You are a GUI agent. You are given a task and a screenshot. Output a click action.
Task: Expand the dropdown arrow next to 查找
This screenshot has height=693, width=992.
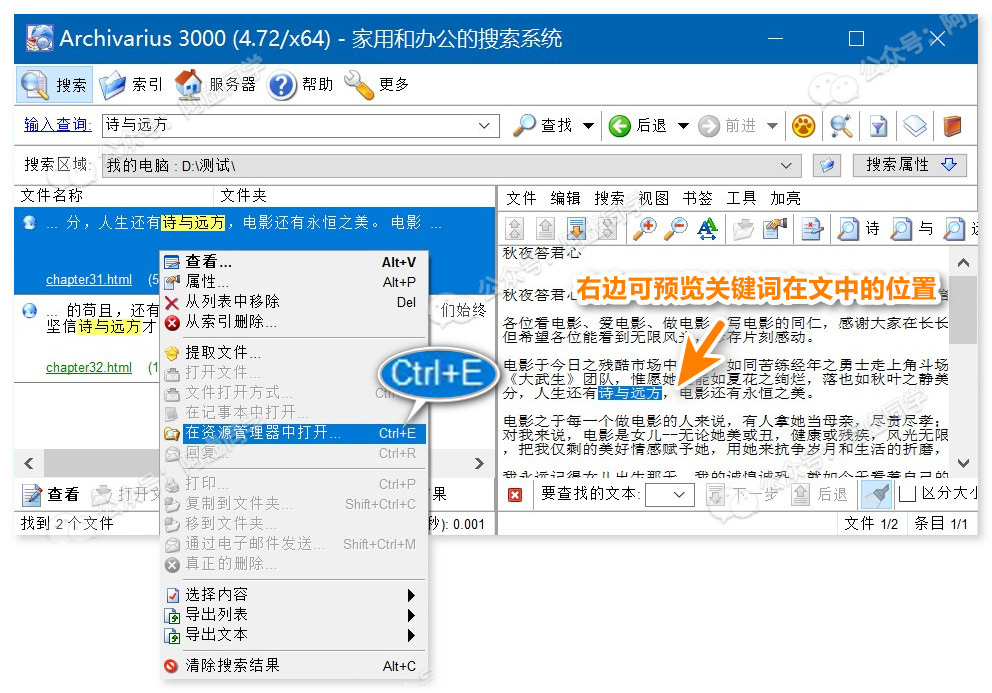point(588,126)
